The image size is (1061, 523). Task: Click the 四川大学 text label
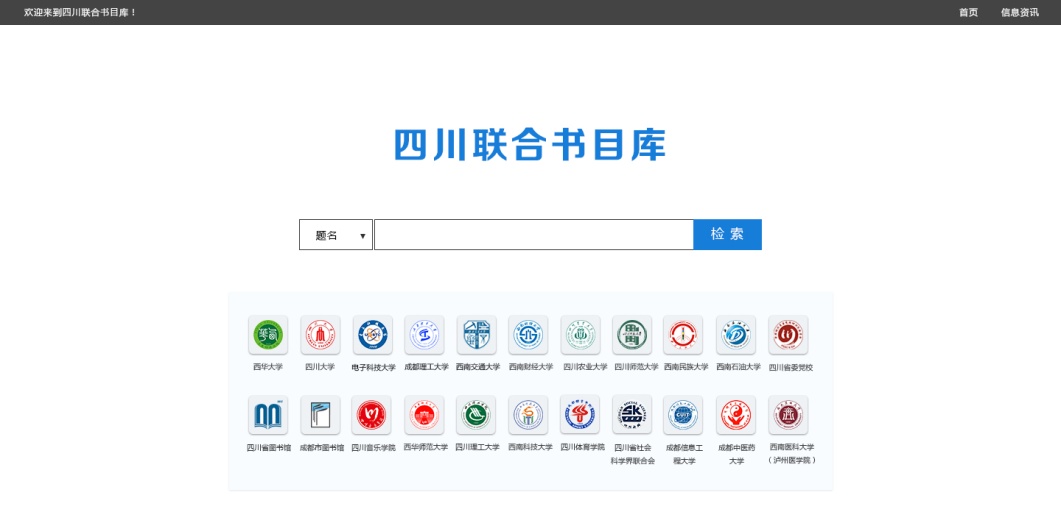click(x=320, y=367)
